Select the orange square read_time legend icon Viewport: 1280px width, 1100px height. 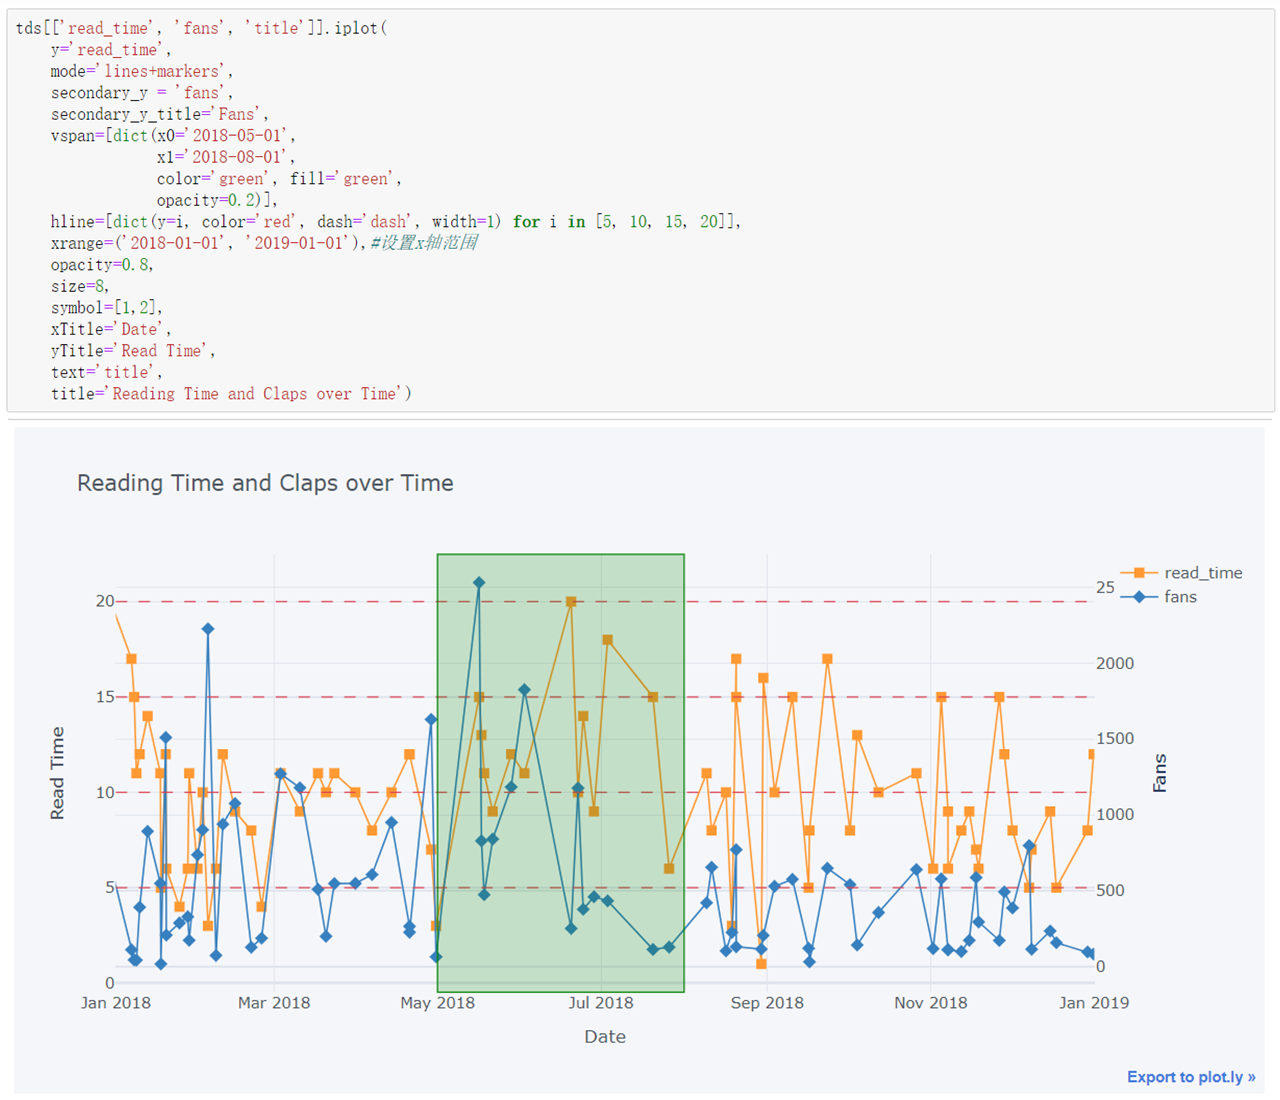point(1140,572)
